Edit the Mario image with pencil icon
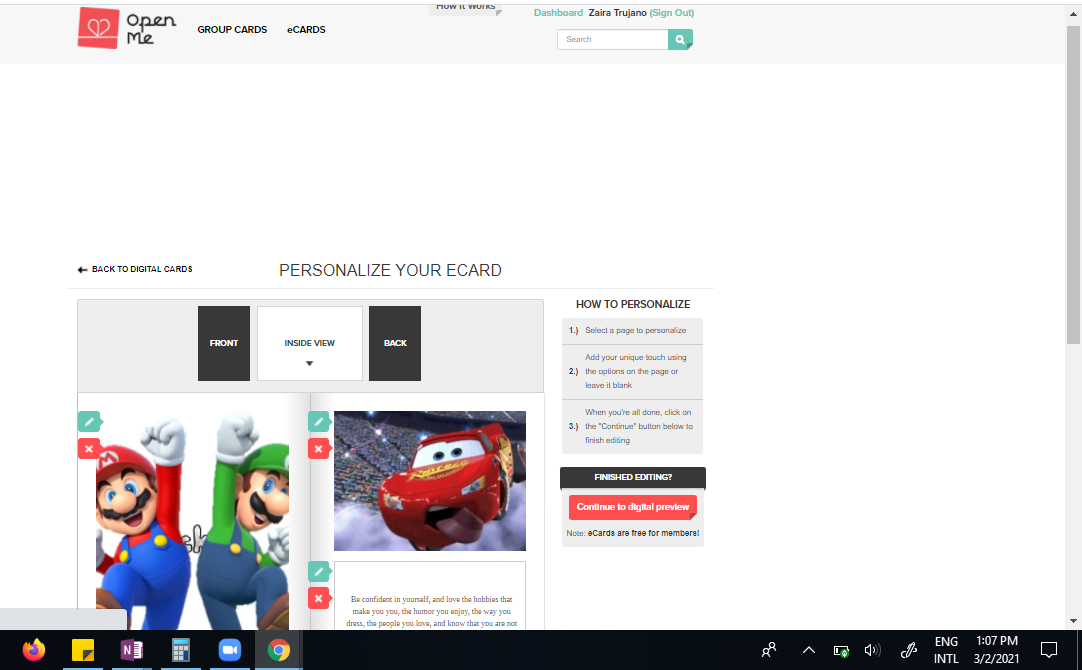Screen dimensions: 1082x670 click(x=89, y=422)
